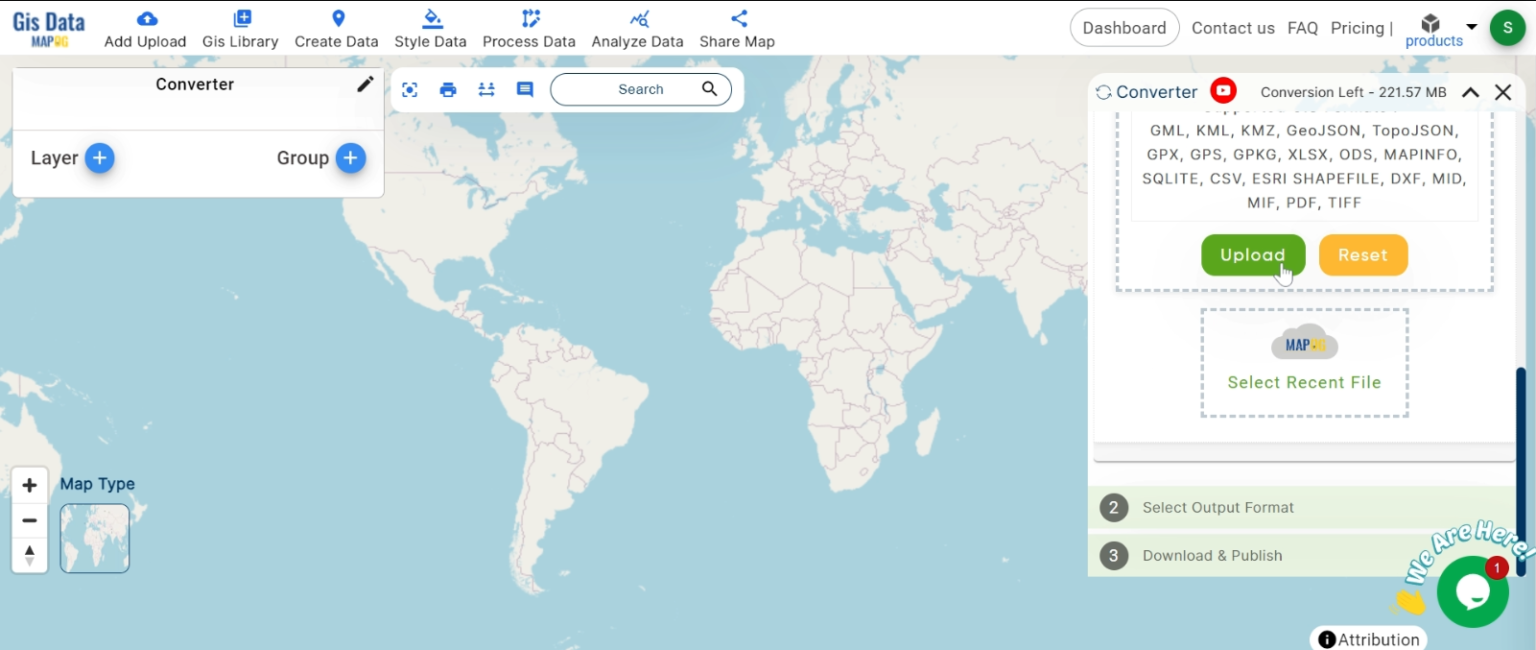
Task: Open the comment tool icon
Action: (x=524, y=89)
